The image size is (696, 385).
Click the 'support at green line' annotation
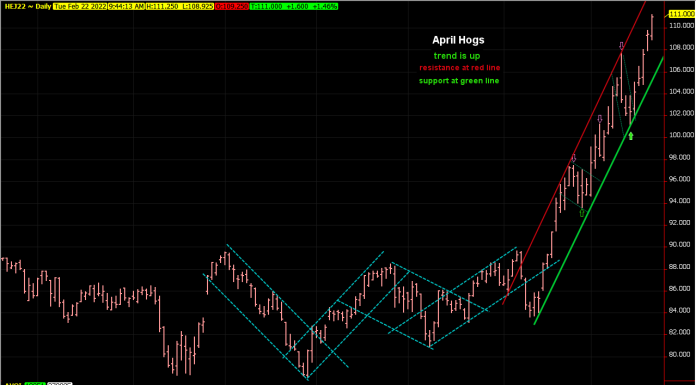459,81
